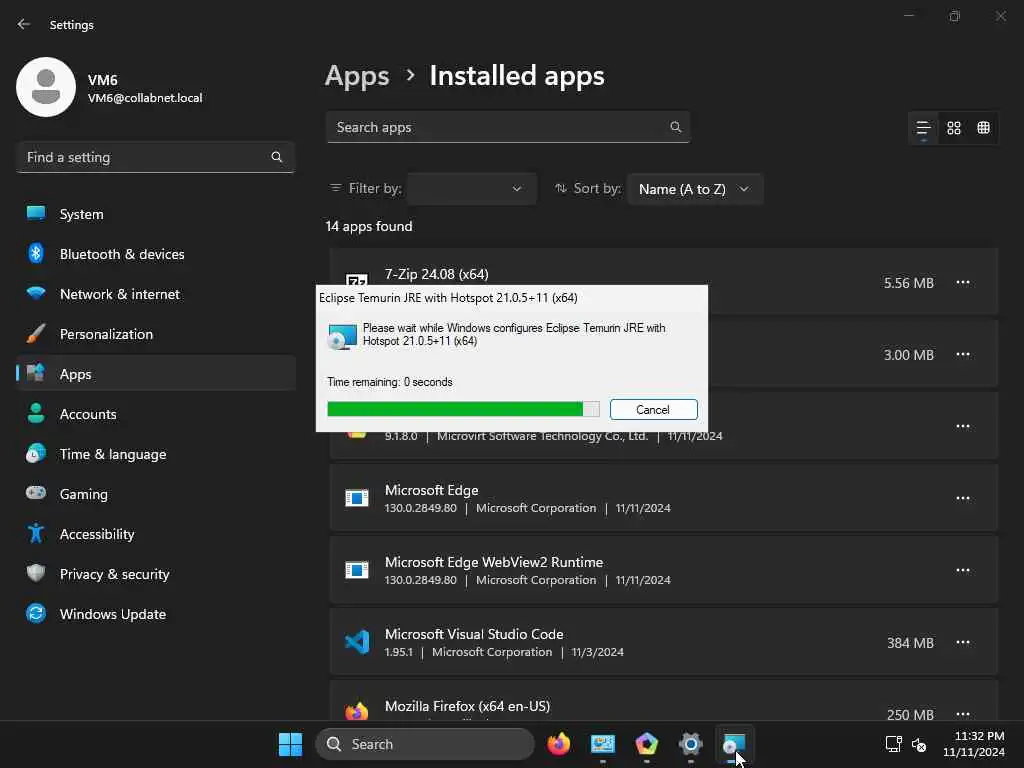
Task: Open Time & language settings
Action: coord(155,454)
